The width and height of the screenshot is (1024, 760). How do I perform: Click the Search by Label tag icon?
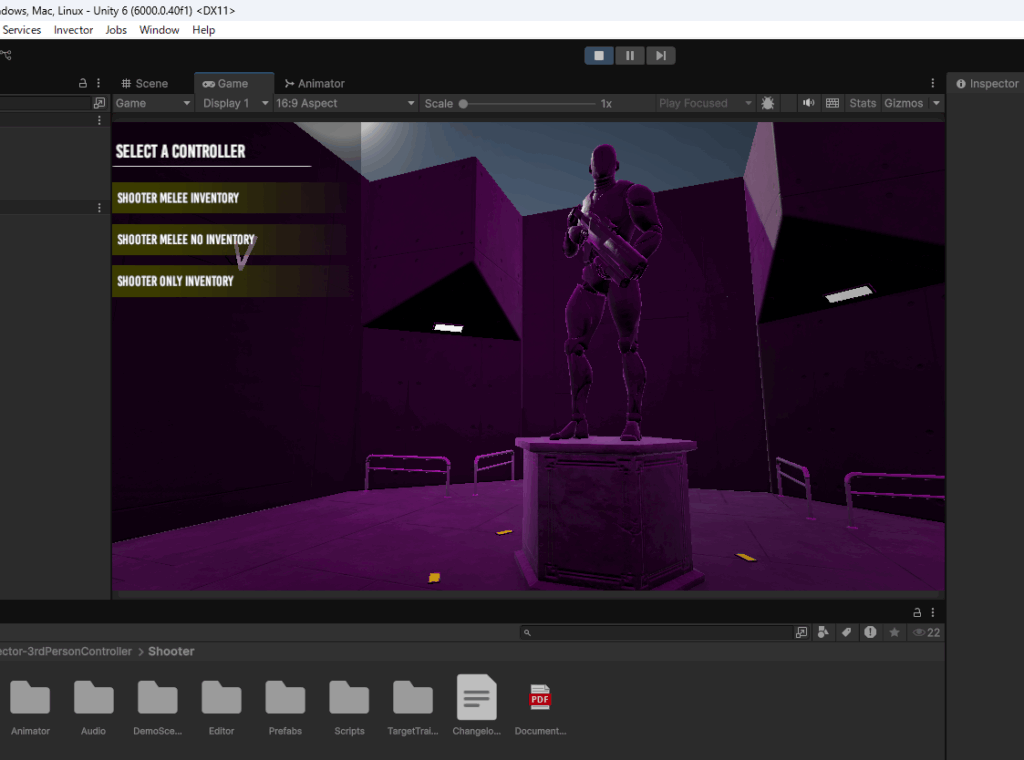846,632
